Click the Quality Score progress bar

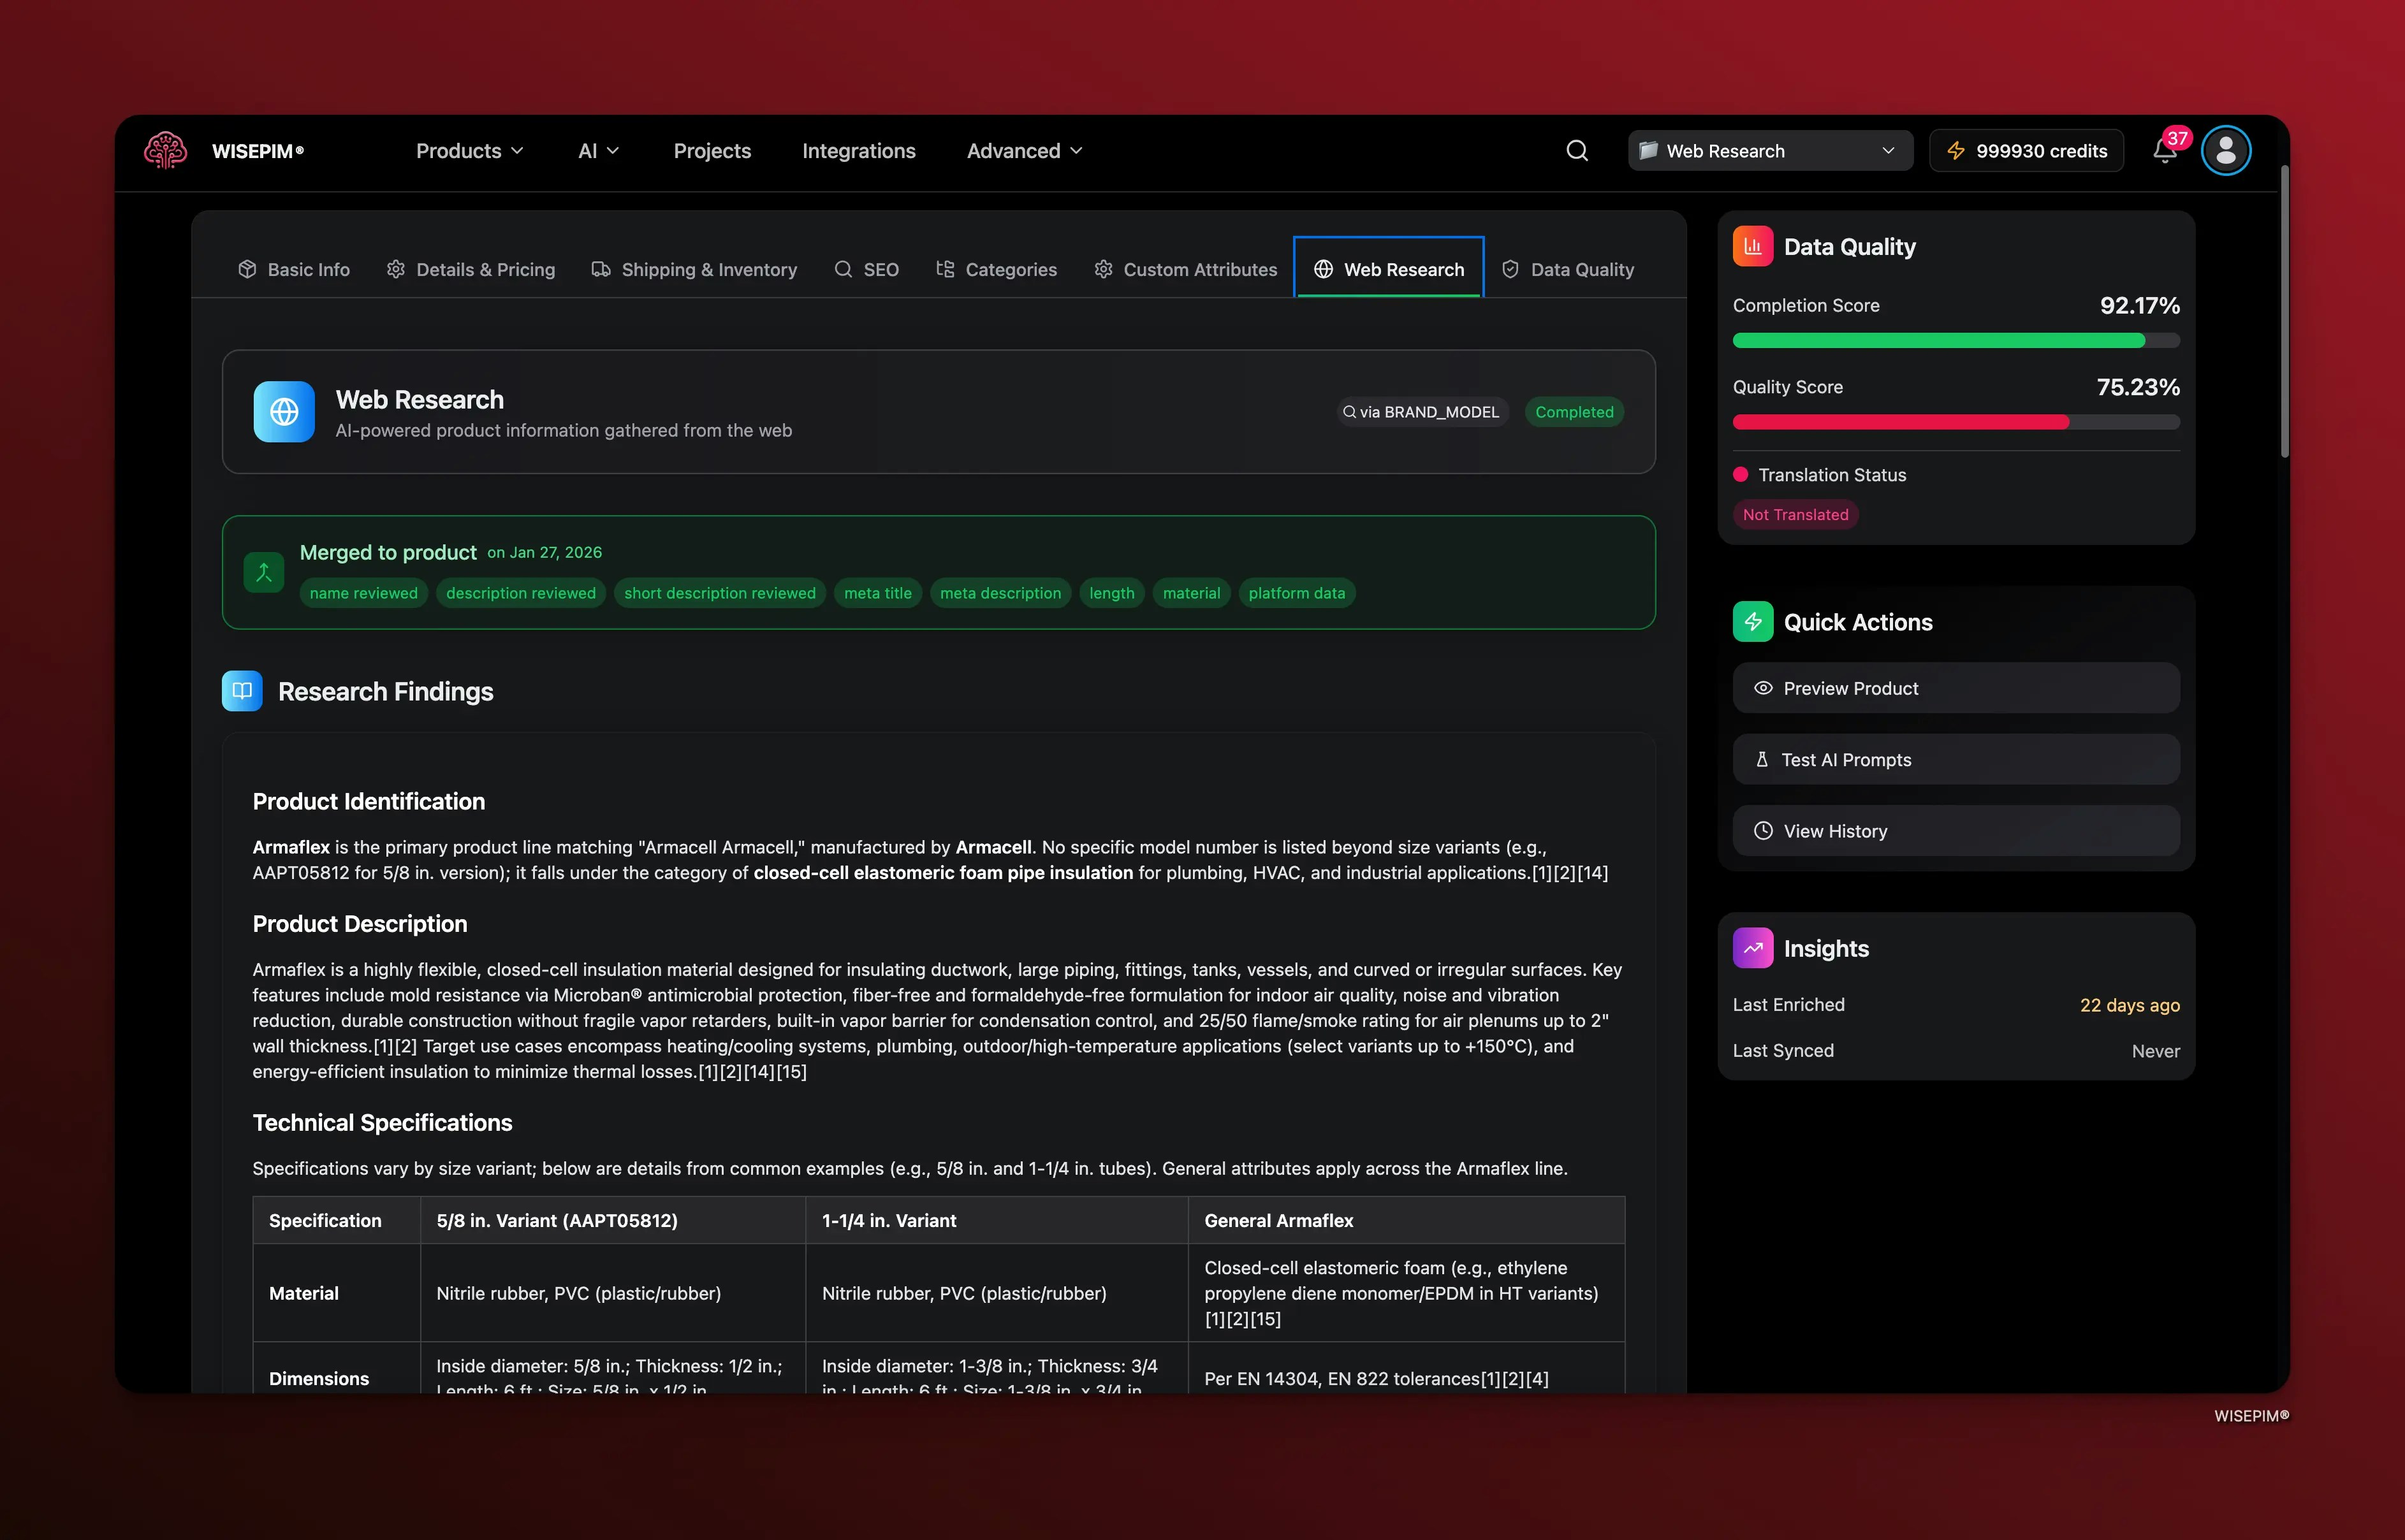1955,422
